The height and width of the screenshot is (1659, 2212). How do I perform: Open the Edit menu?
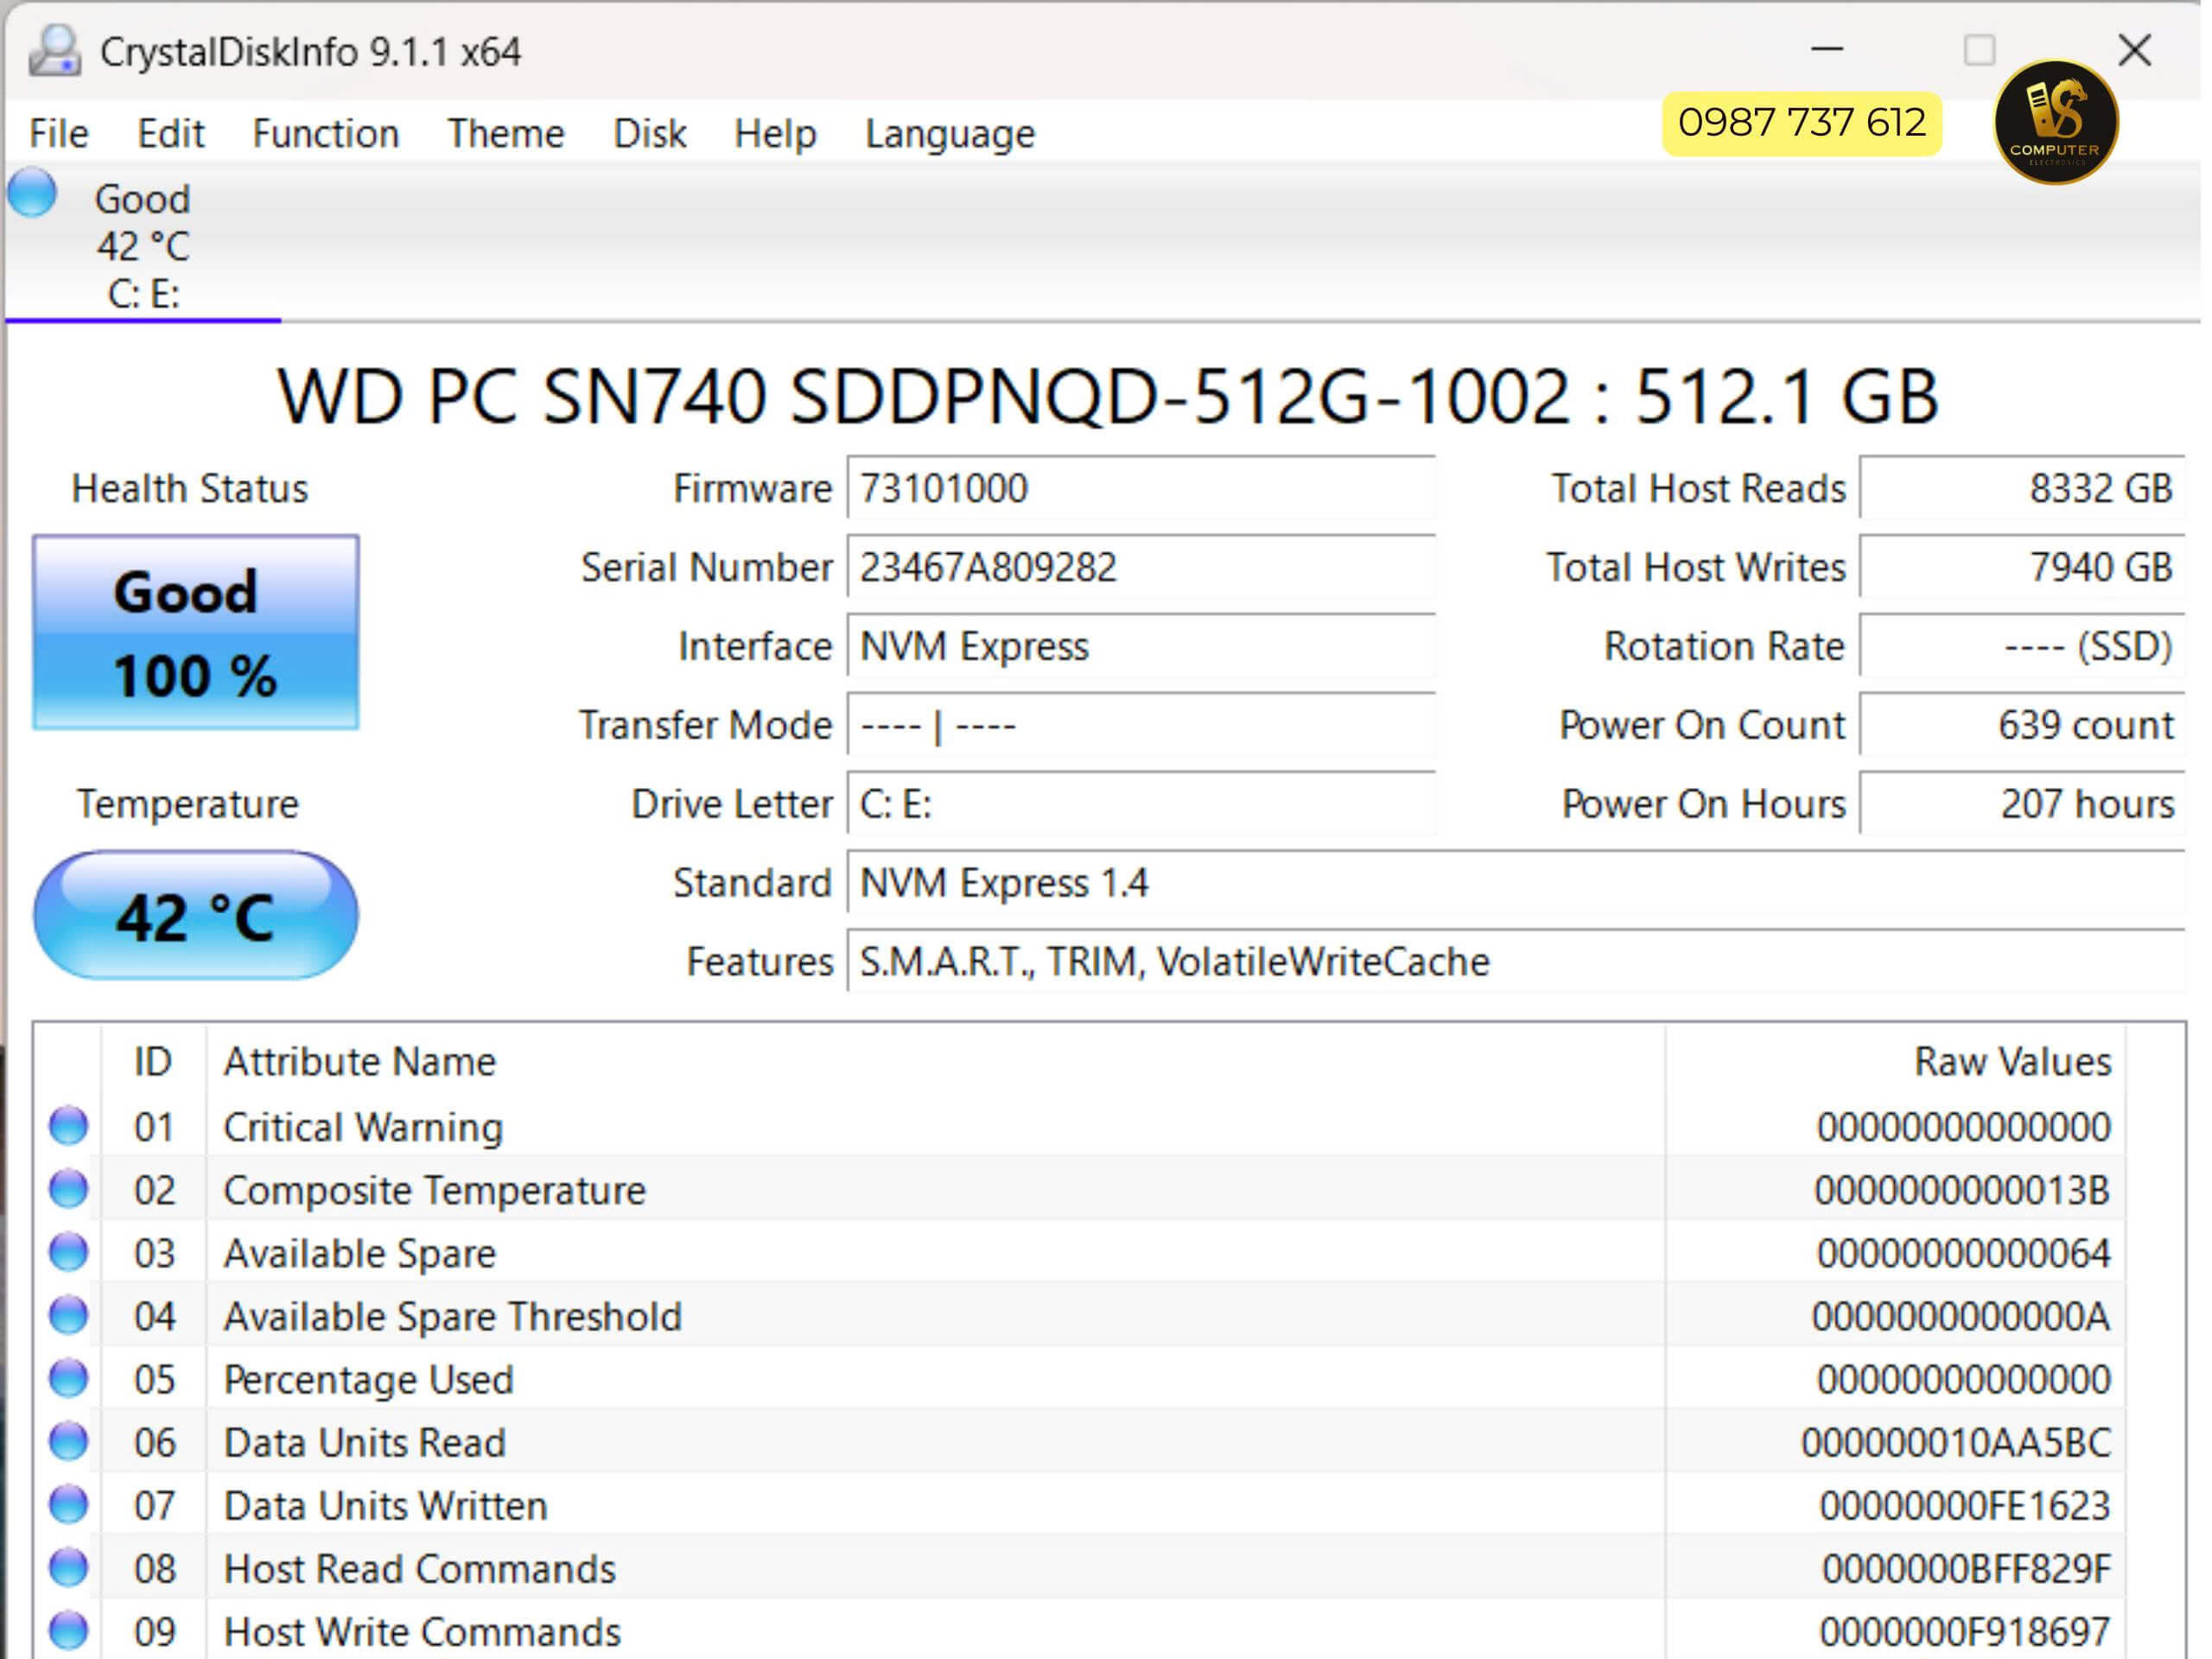pyautogui.click(x=170, y=133)
